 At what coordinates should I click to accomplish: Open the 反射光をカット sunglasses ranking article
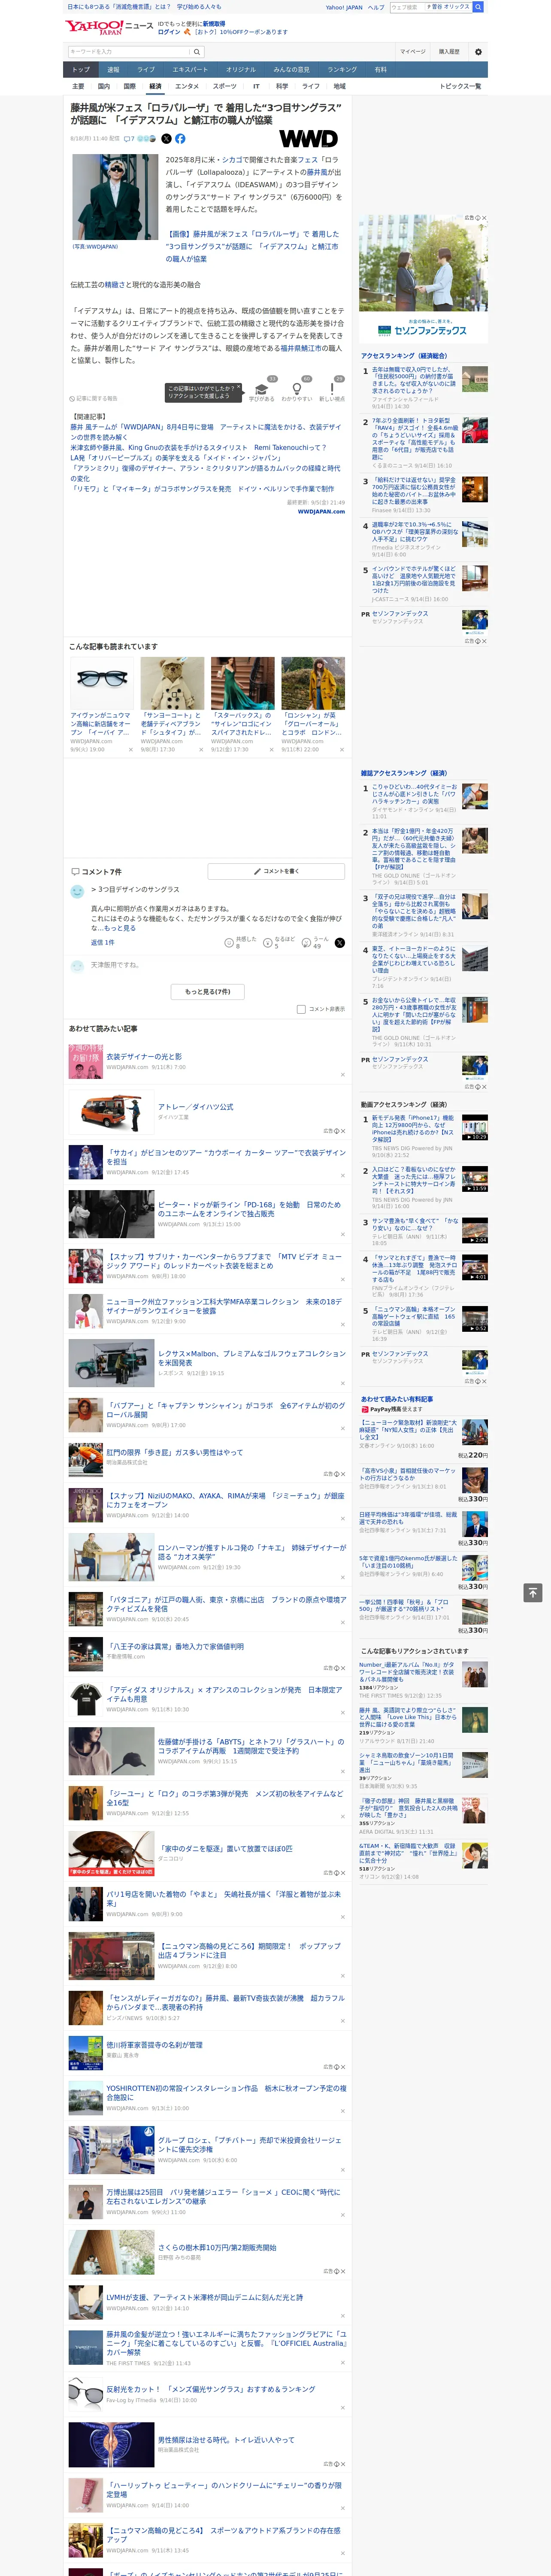pos(211,2389)
